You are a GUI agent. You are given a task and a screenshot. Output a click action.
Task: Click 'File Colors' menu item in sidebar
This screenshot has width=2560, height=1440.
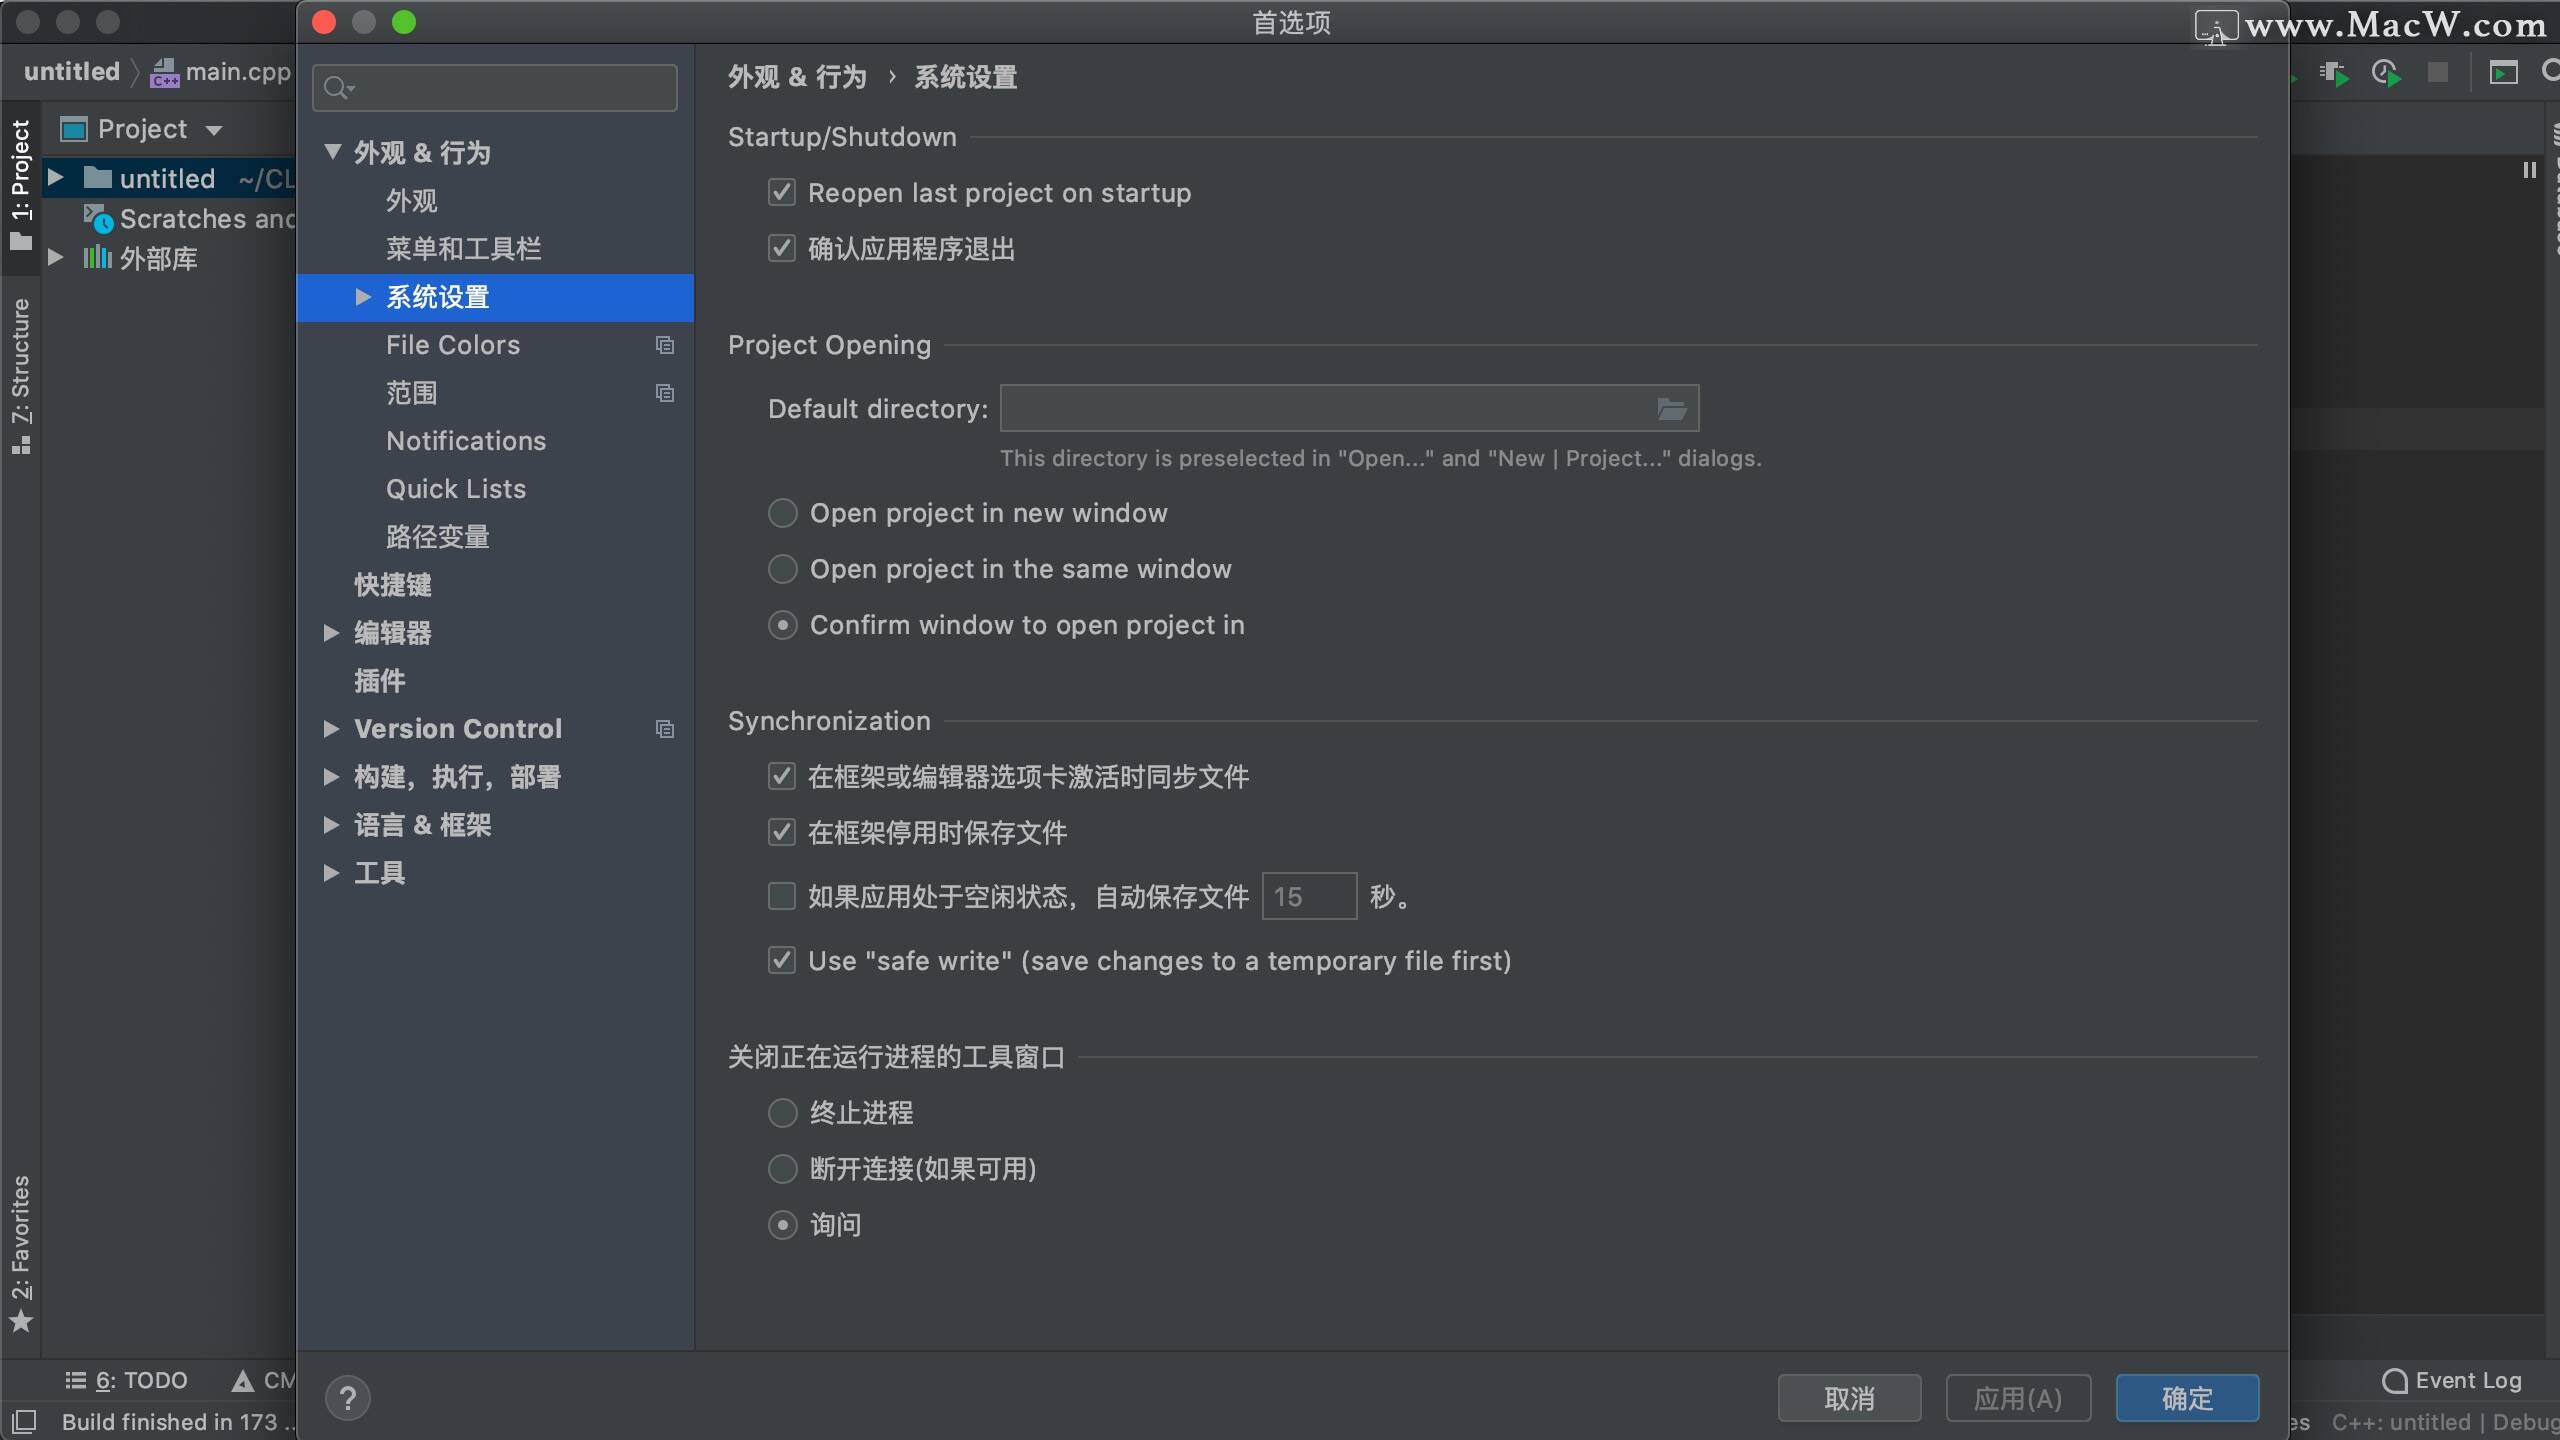[x=452, y=345]
